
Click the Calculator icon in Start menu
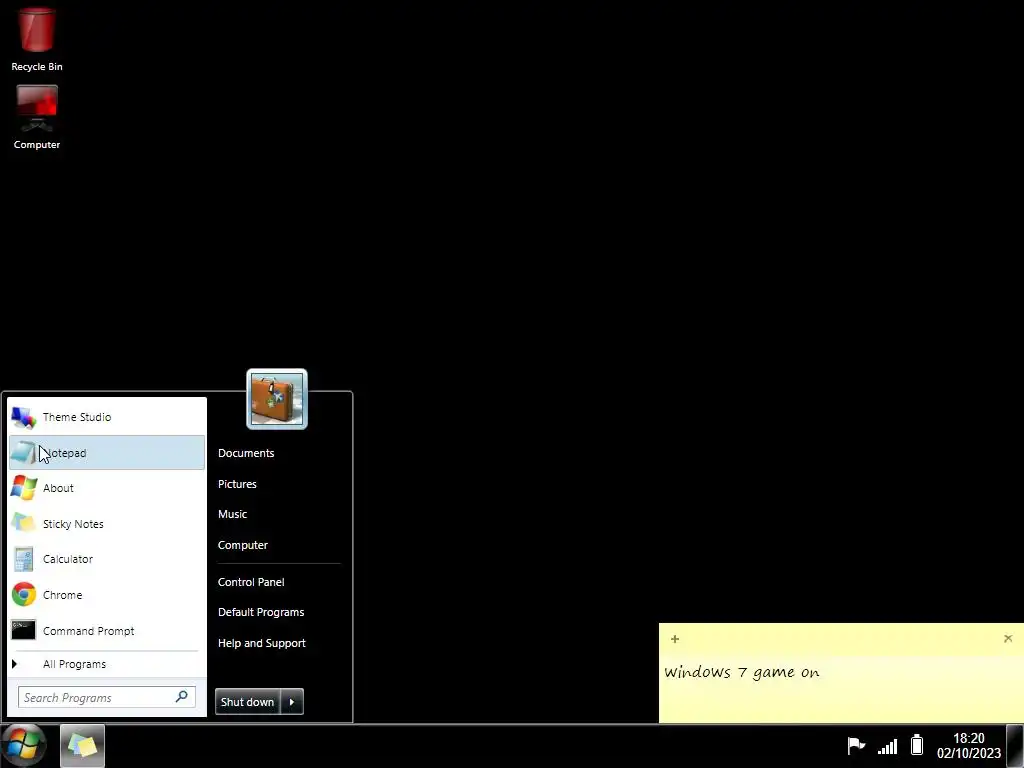(24, 560)
